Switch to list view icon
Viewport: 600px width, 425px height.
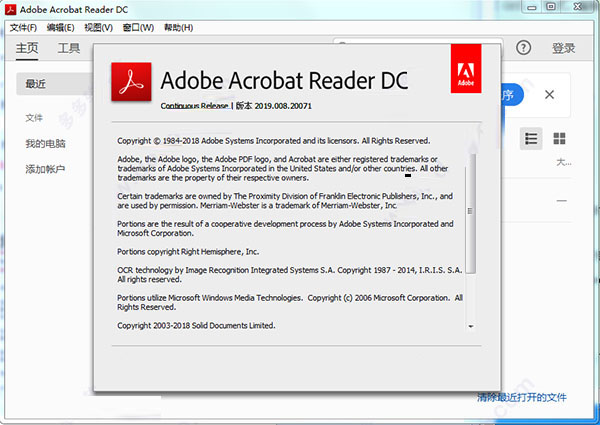point(531,138)
